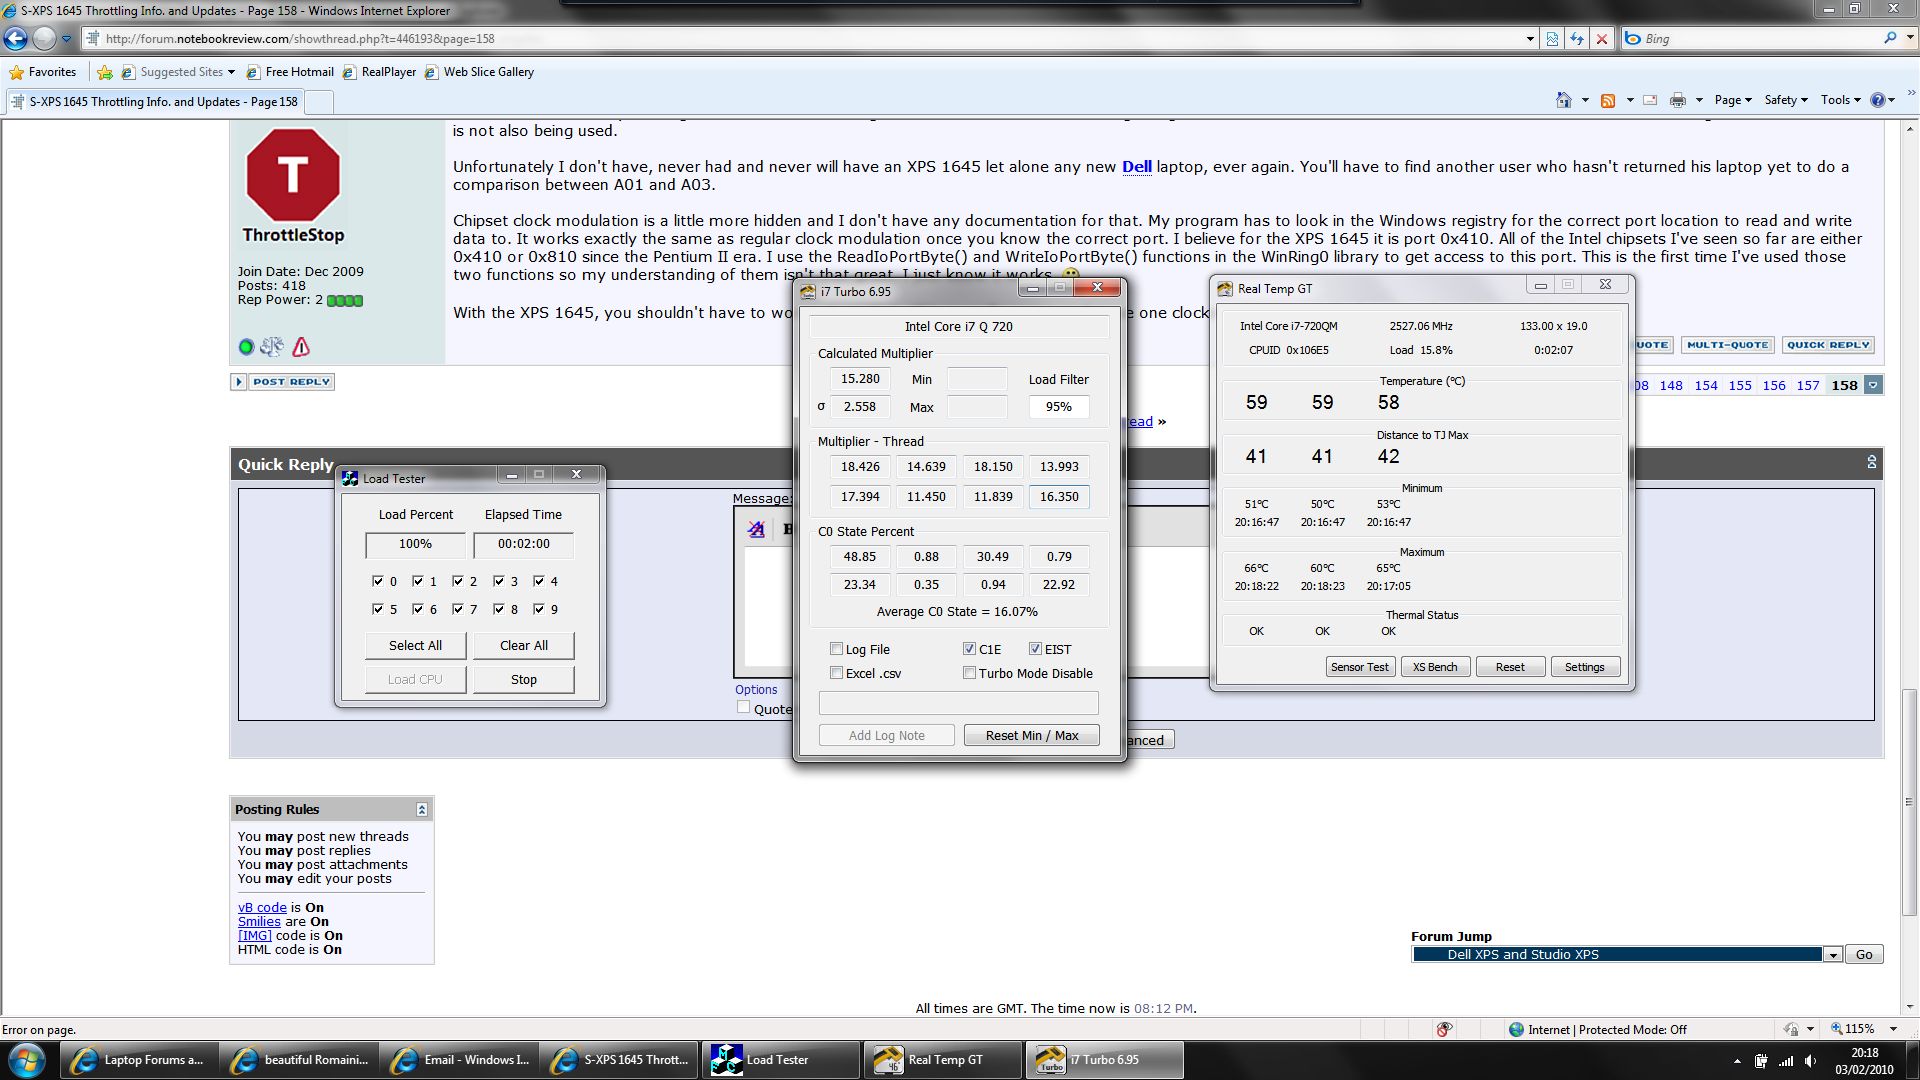Open the Favorites star button
1920x1080 pixels.
[42, 72]
